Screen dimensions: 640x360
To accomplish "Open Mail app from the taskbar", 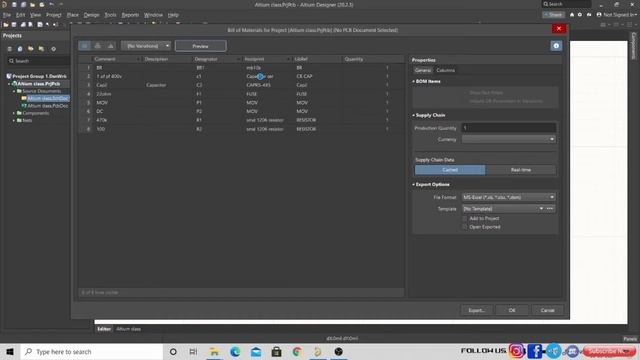I will [256, 351].
